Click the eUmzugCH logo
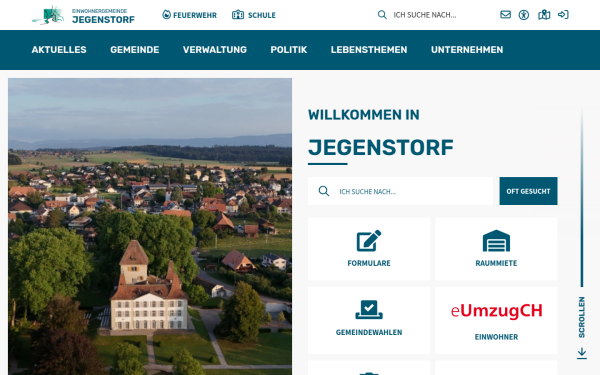 [x=497, y=311]
